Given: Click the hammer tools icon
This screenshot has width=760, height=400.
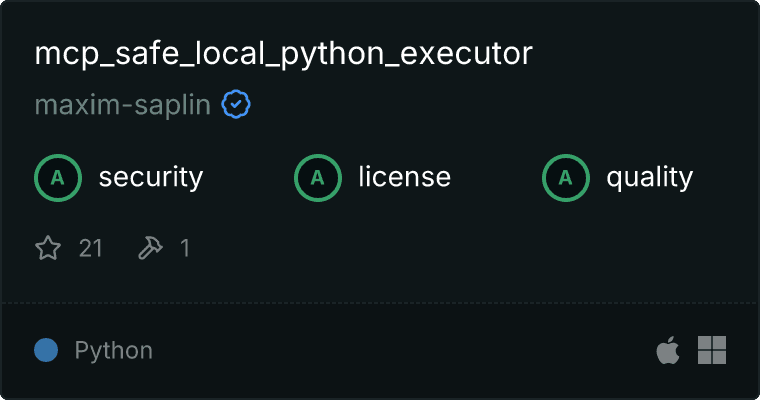Looking at the screenshot, I should coord(151,248).
